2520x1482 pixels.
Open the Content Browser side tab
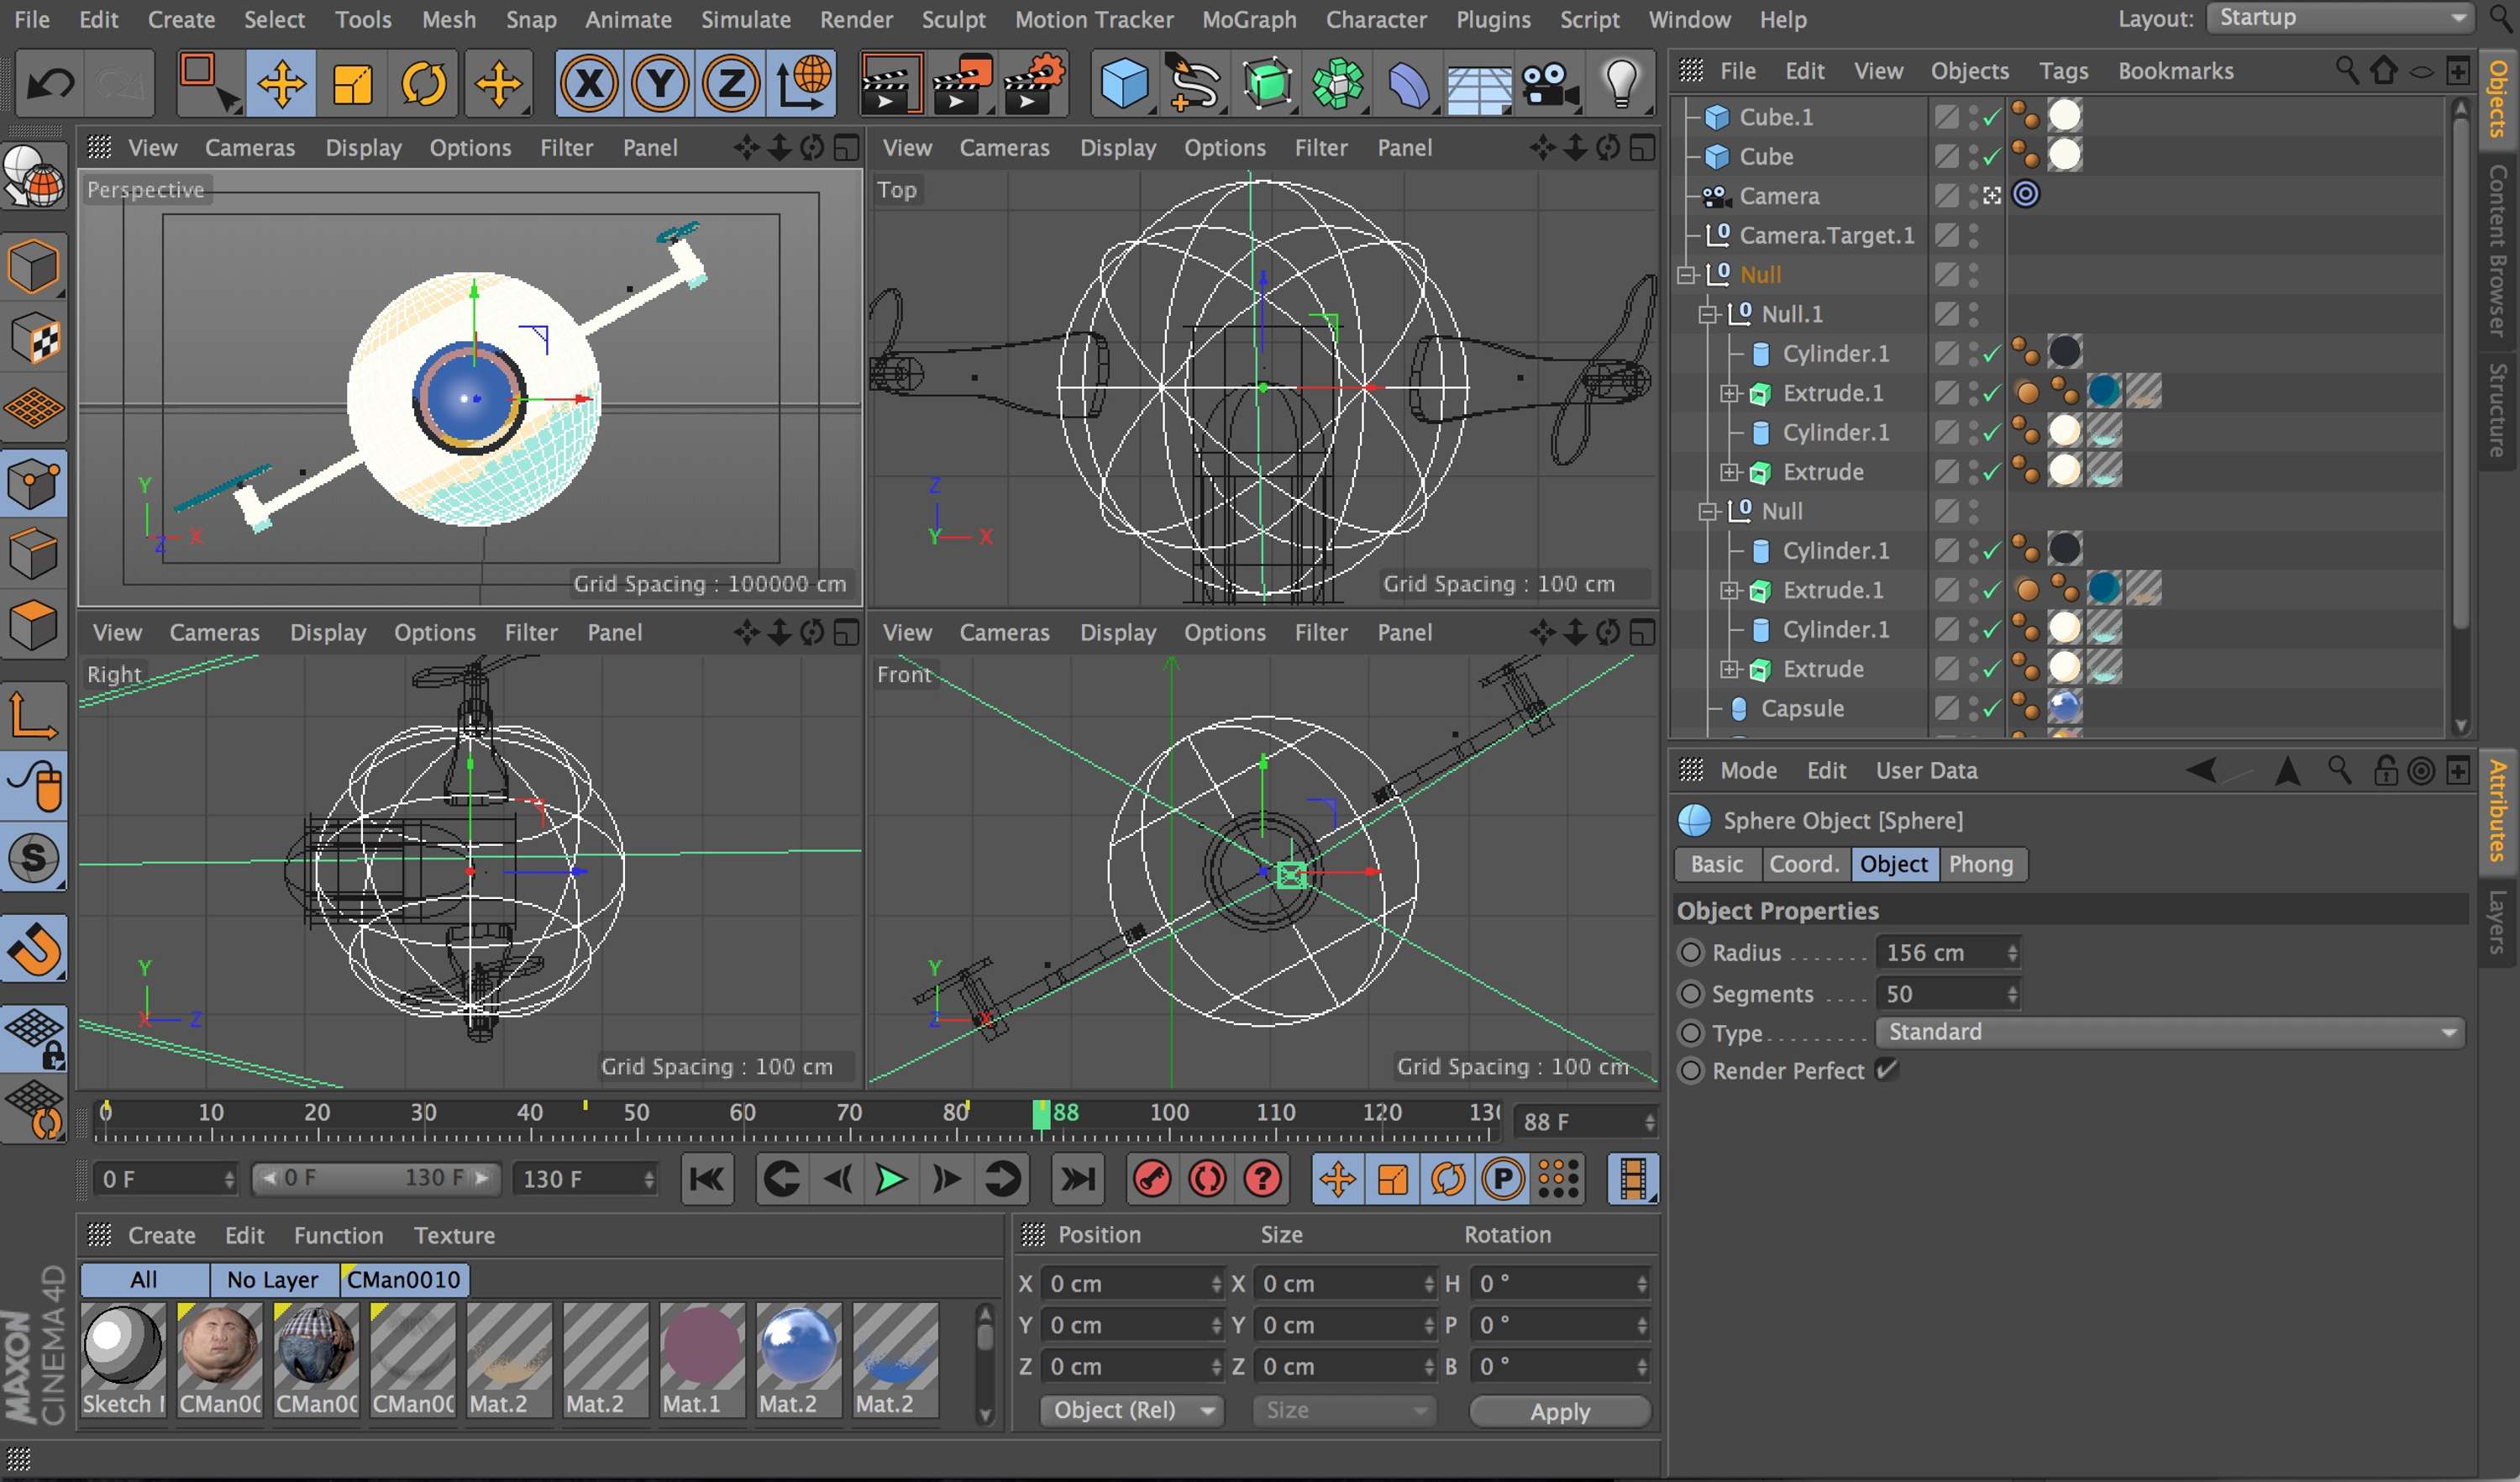point(2497,250)
